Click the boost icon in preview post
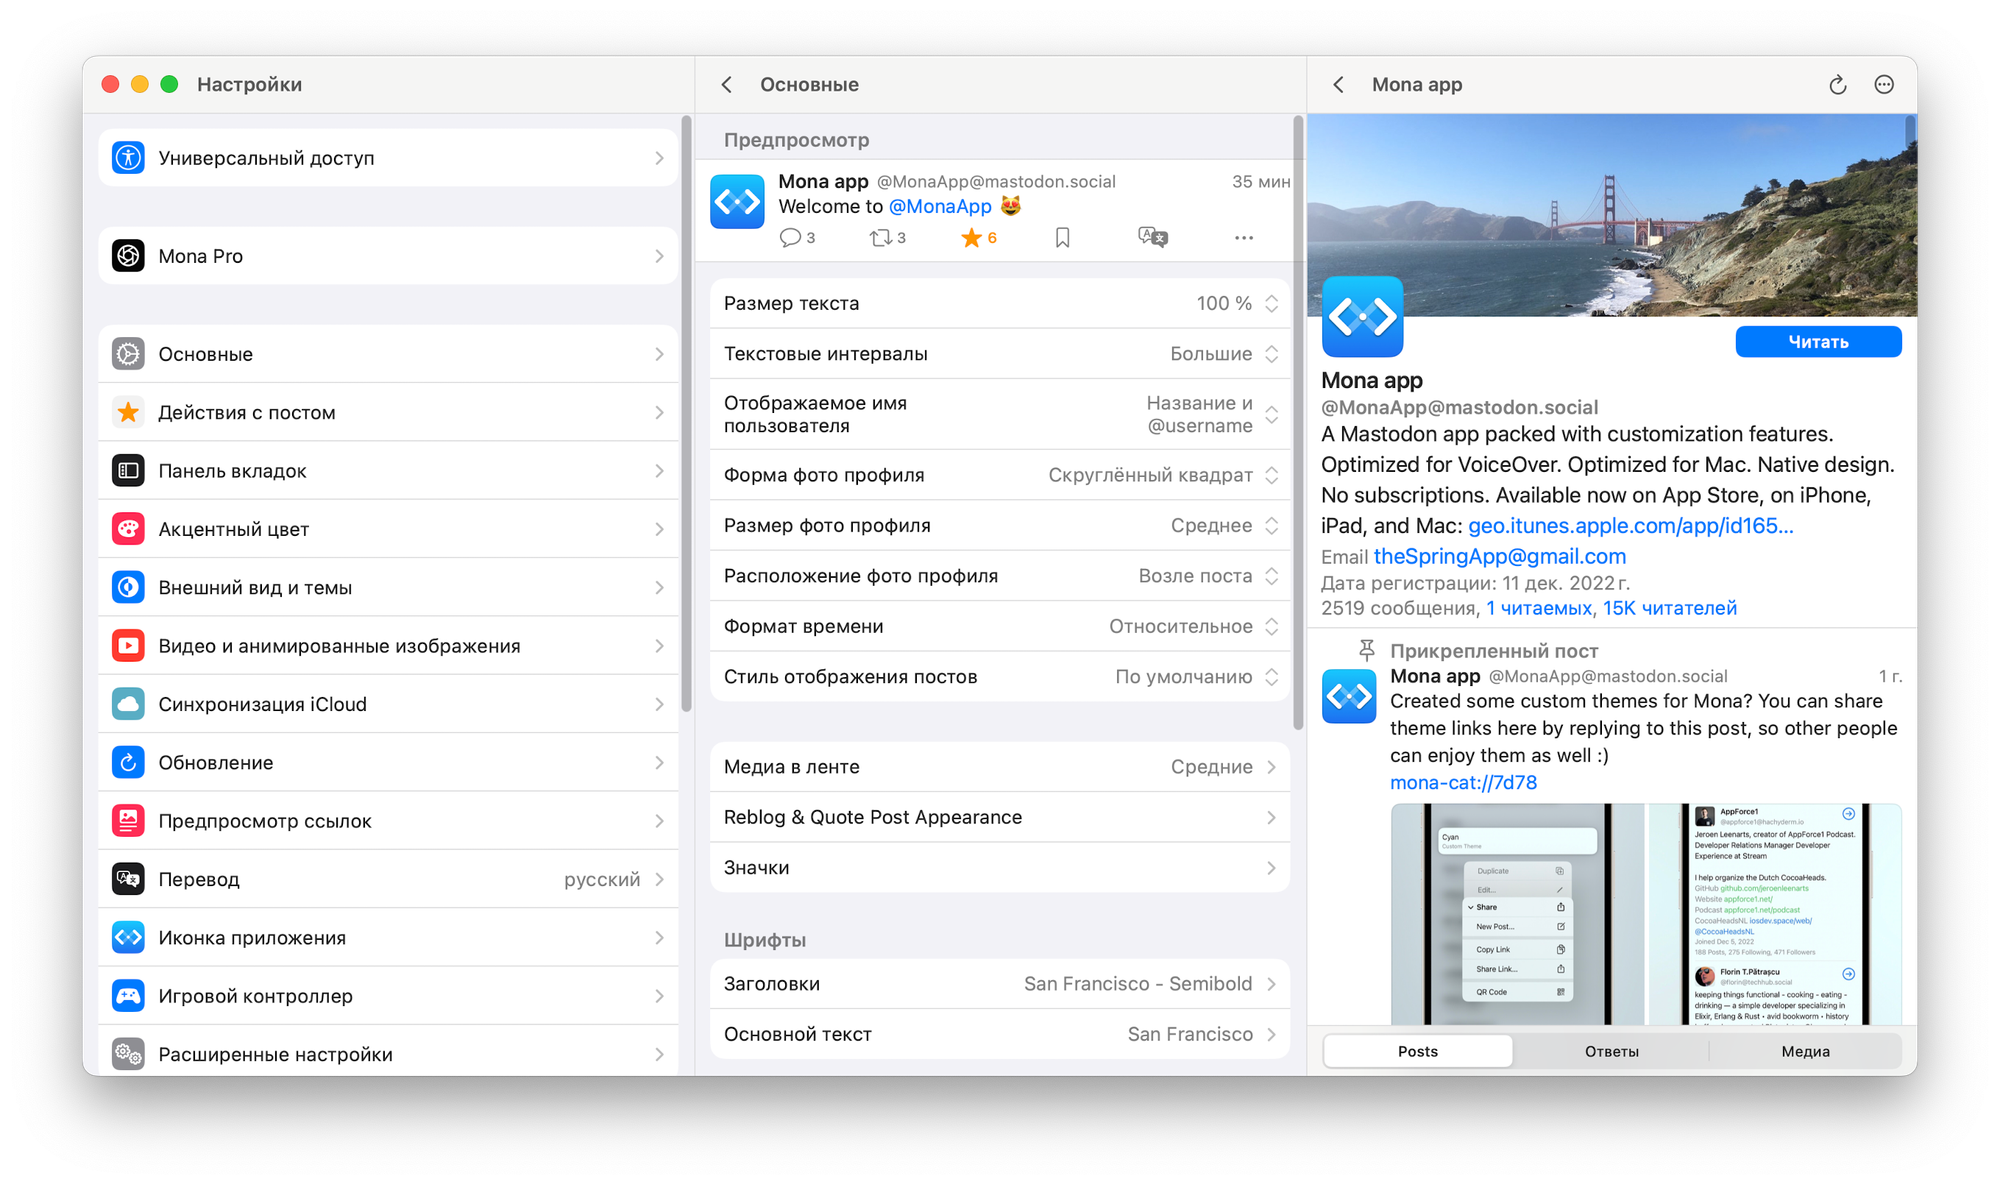 (880, 238)
